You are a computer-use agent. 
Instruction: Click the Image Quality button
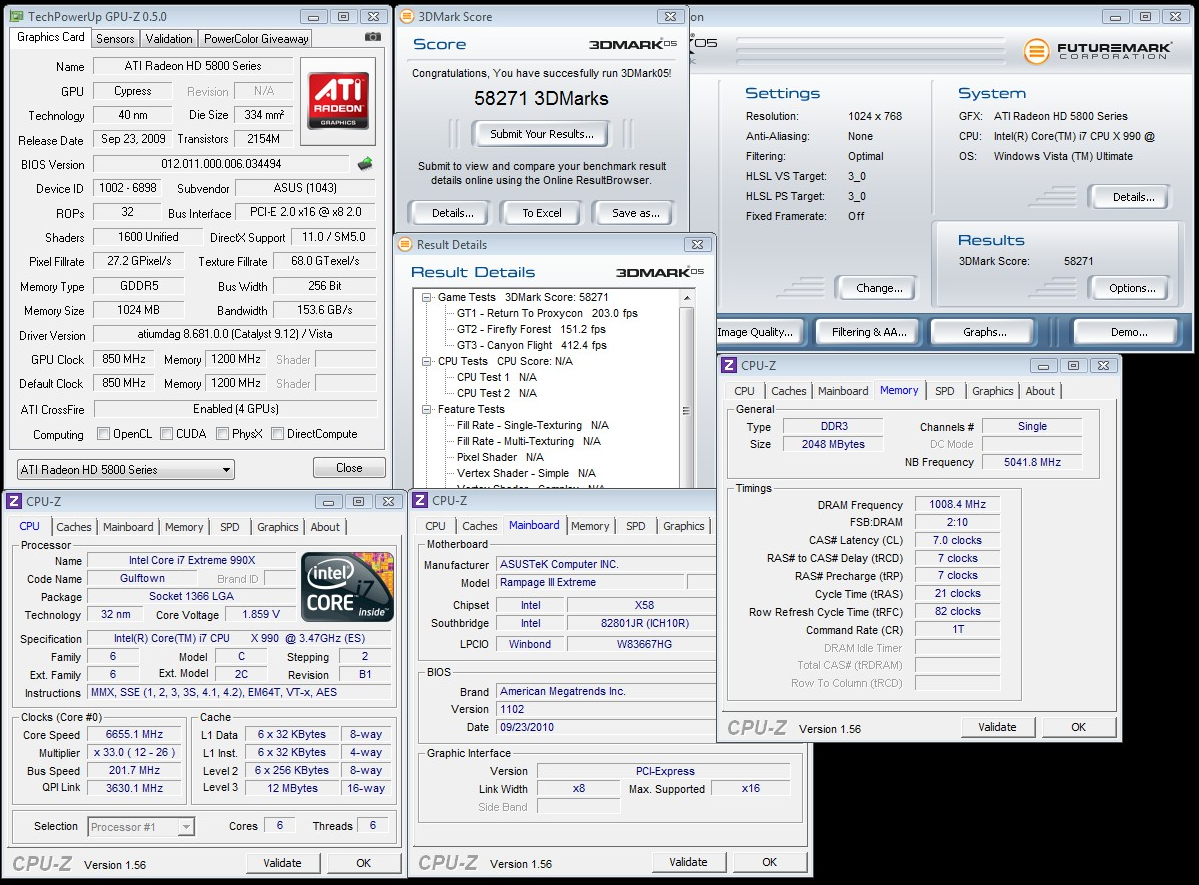tap(757, 332)
